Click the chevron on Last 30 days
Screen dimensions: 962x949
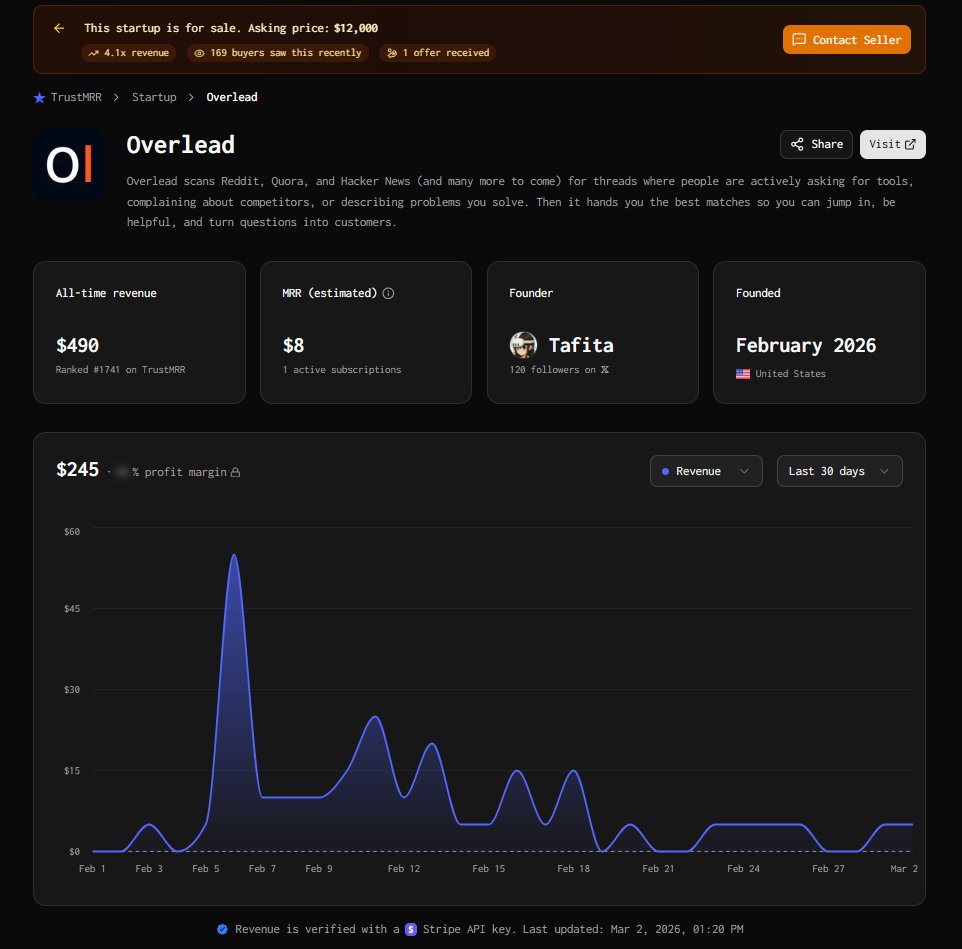(x=884, y=471)
